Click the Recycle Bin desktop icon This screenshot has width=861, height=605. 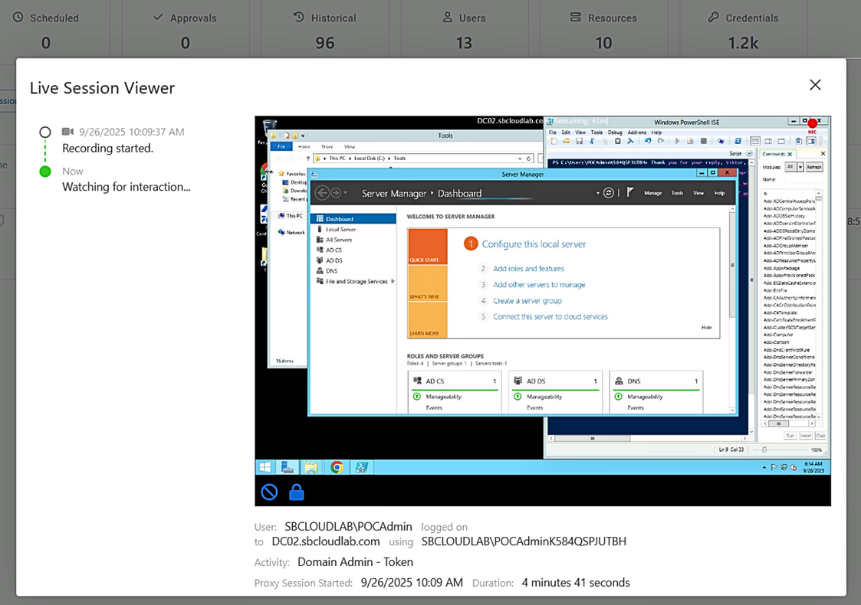pyautogui.click(x=270, y=126)
